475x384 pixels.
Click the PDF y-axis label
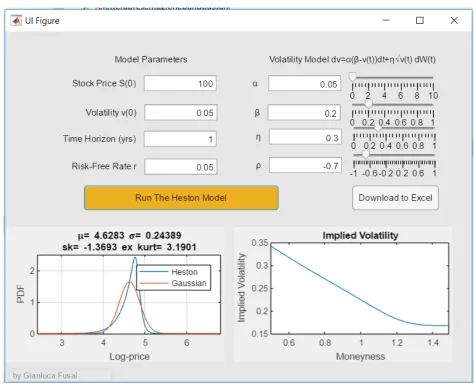[x=21, y=294]
